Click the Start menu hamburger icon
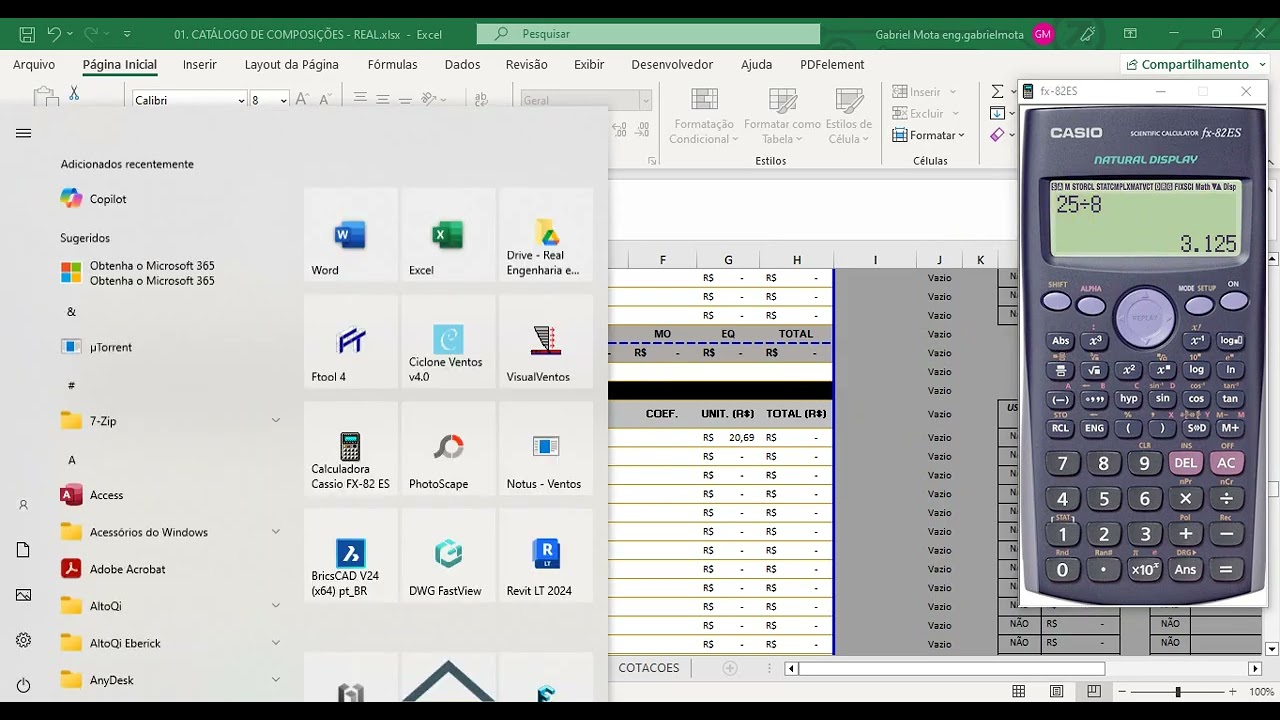Viewport: 1280px width, 720px height. 24,133
